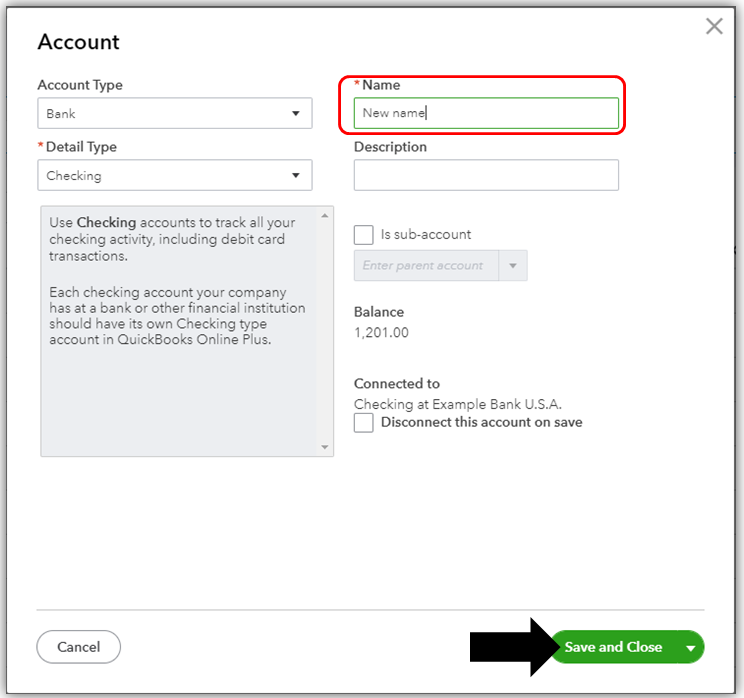Focus the empty Description text box
Viewport: 744px width, 698px height.
pyautogui.click(x=486, y=175)
